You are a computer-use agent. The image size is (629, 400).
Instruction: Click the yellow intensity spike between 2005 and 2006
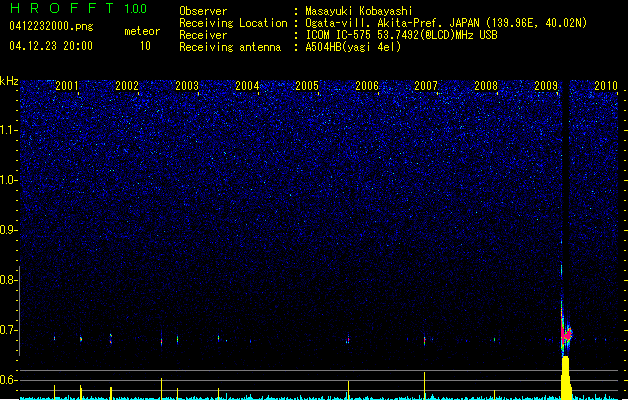pyautogui.click(x=348, y=390)
